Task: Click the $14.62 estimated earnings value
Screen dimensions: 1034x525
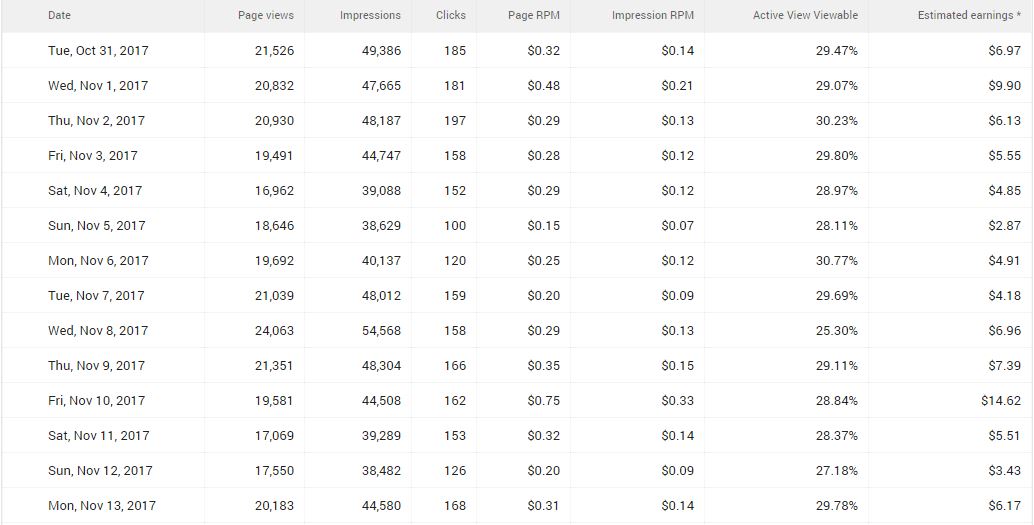Action: click(1001, 400)
